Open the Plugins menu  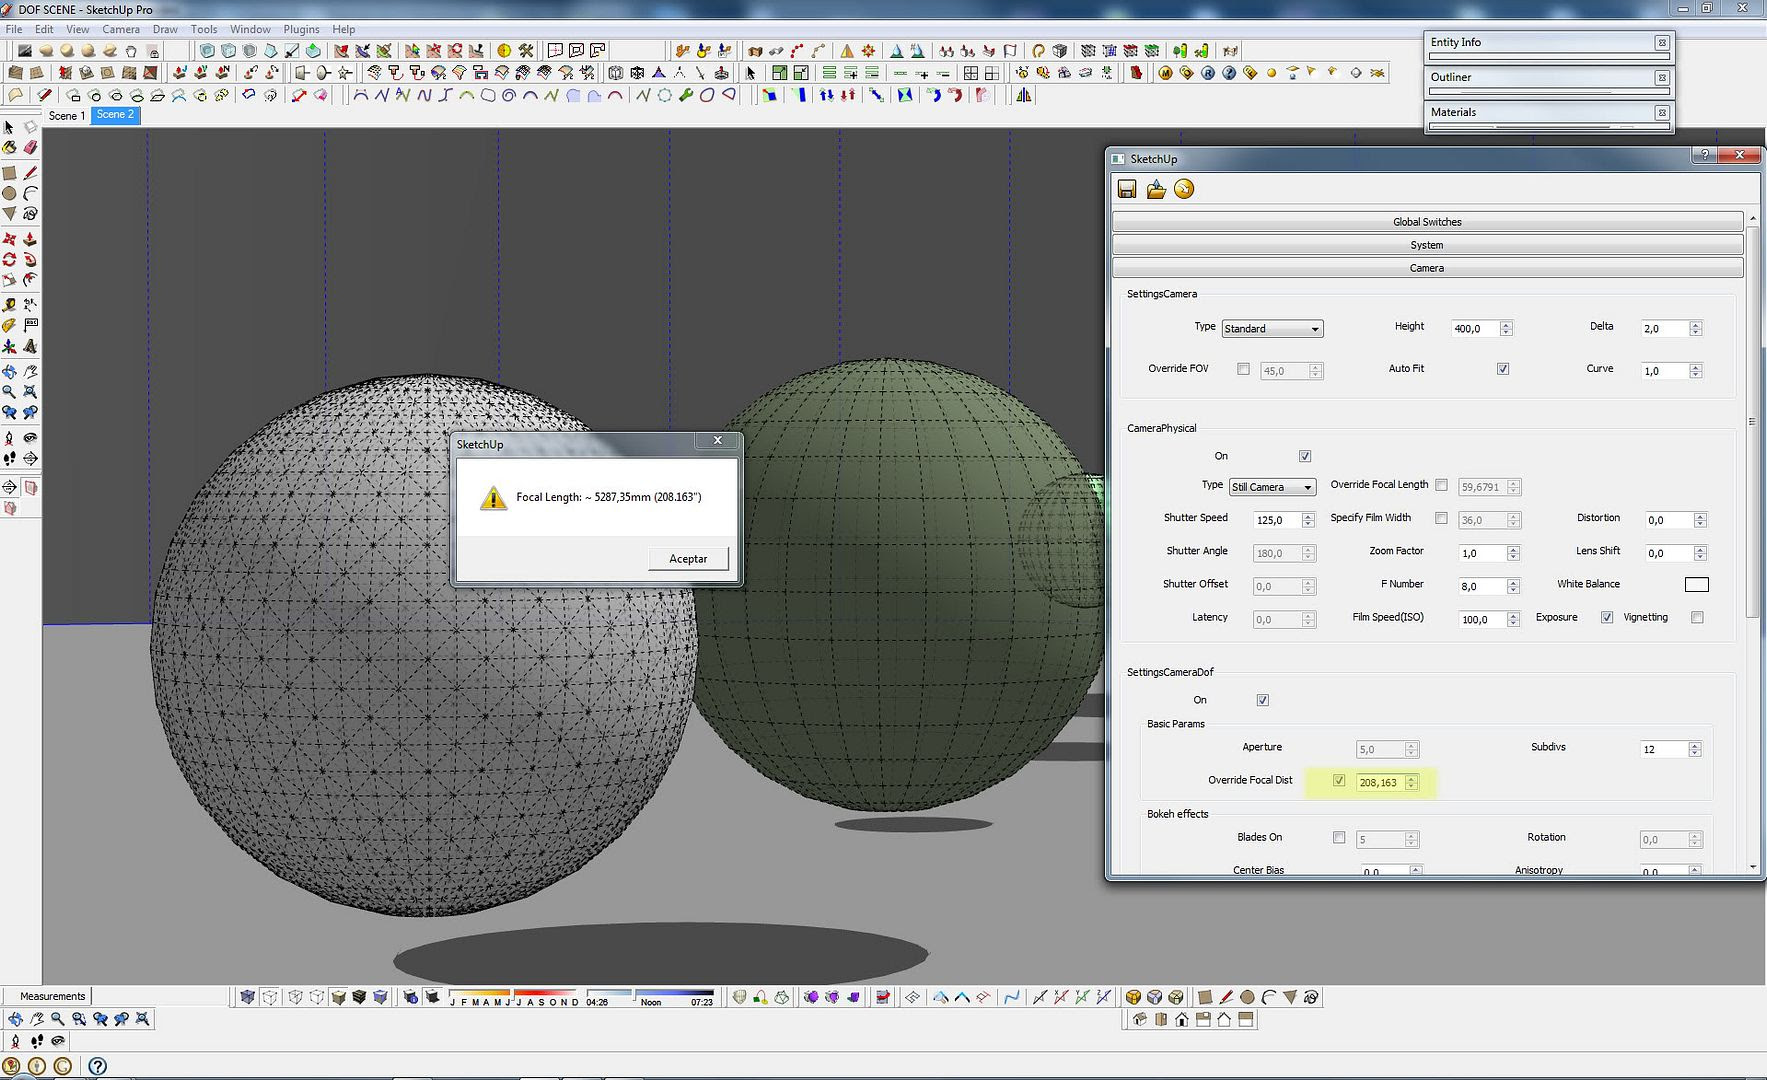(301, 29)
